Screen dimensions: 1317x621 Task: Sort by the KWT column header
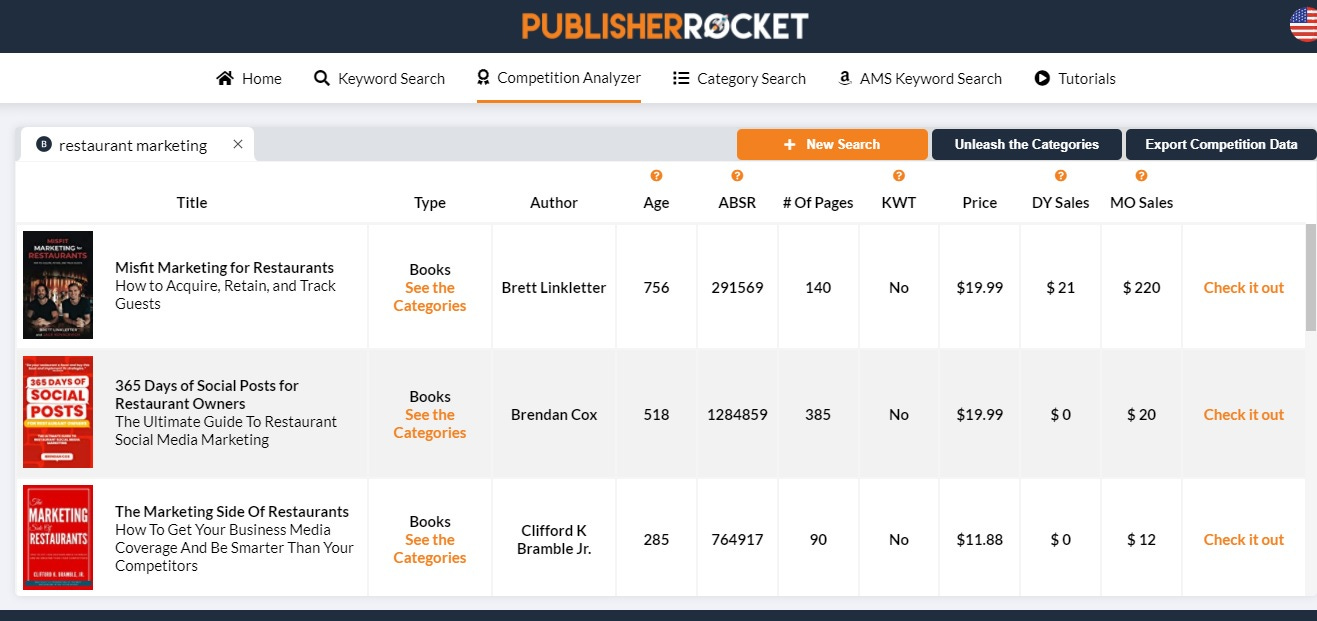point(899,202)
